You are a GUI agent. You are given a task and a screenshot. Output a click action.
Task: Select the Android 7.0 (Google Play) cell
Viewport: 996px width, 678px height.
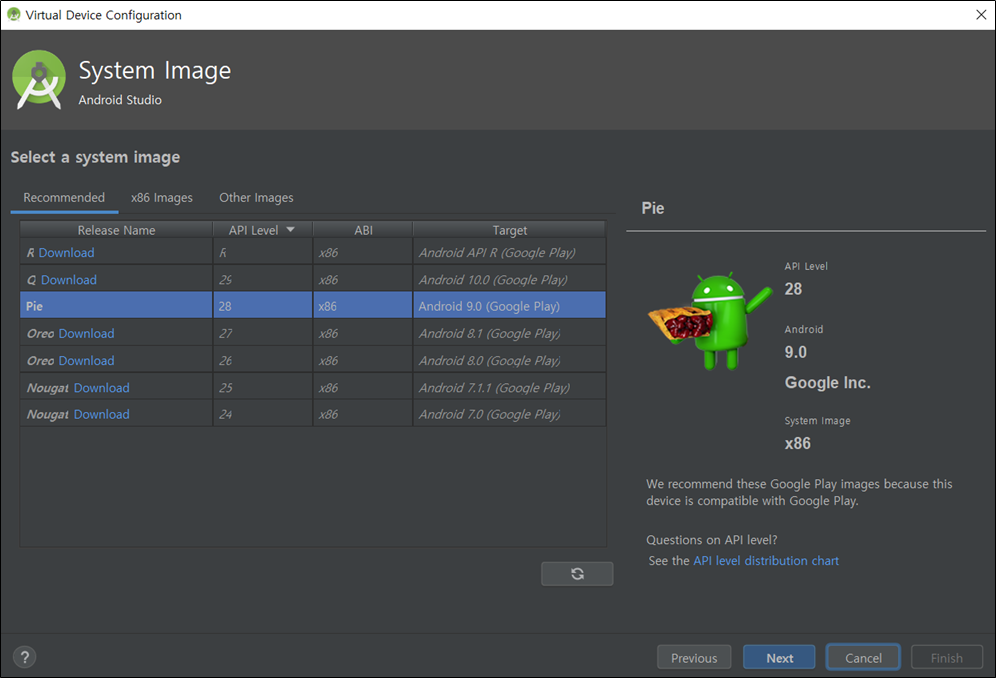click(x=509, y=414)
